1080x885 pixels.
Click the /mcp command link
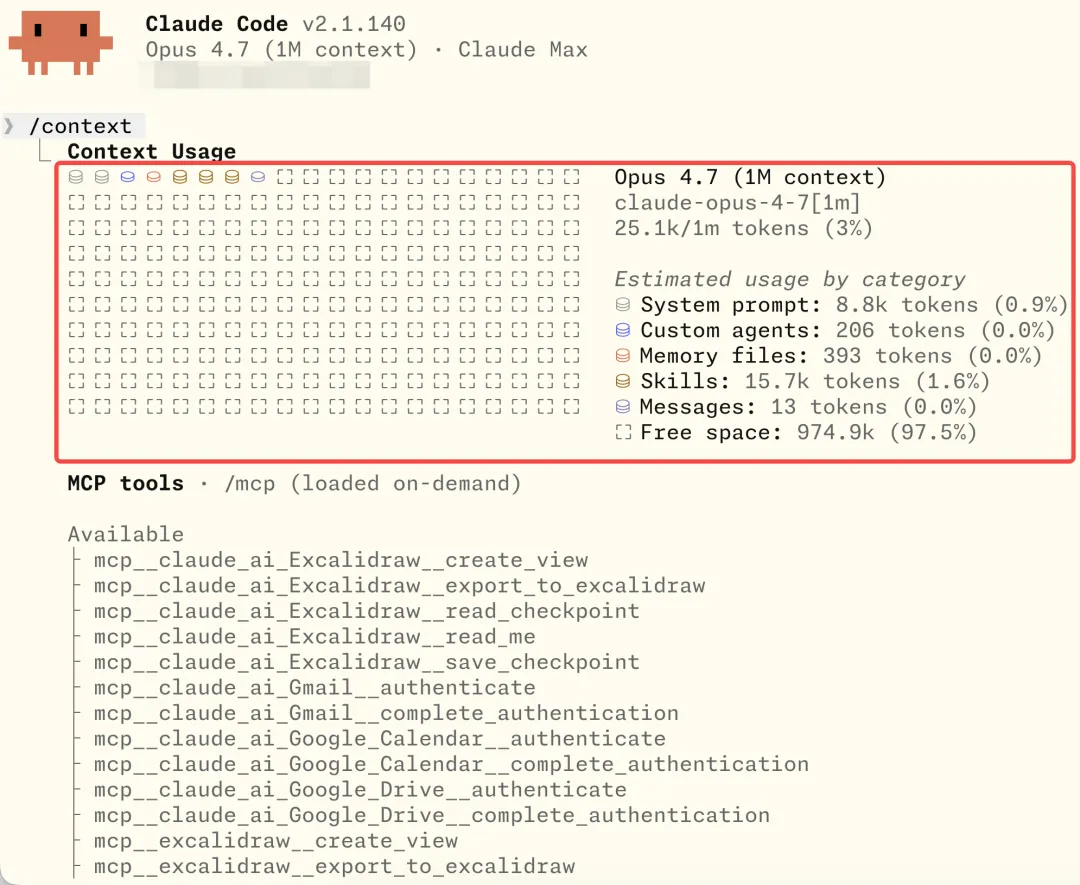click(250, 484)
